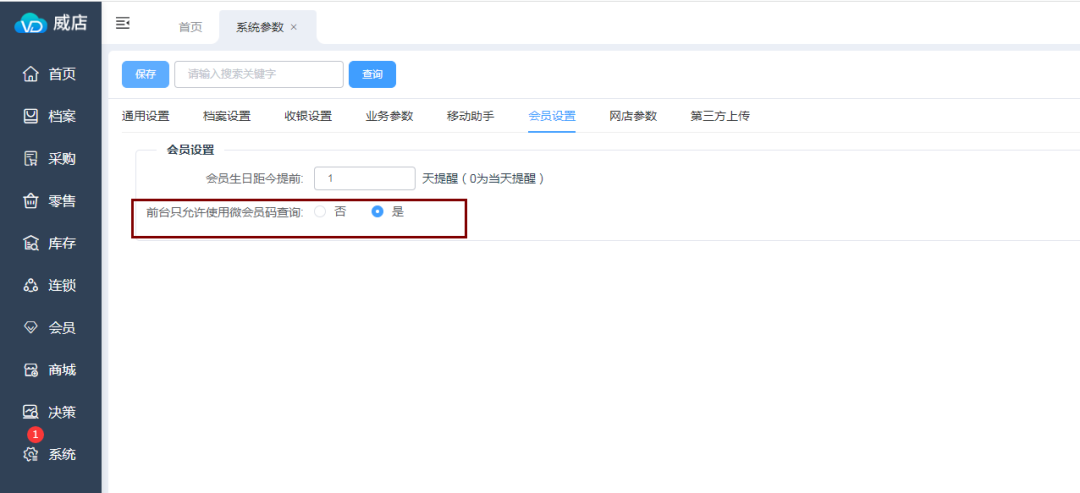Viewport: 1080px width, 493px height.
Task: Select the 采购 purchasing sidebar icon
Action: 30,159
